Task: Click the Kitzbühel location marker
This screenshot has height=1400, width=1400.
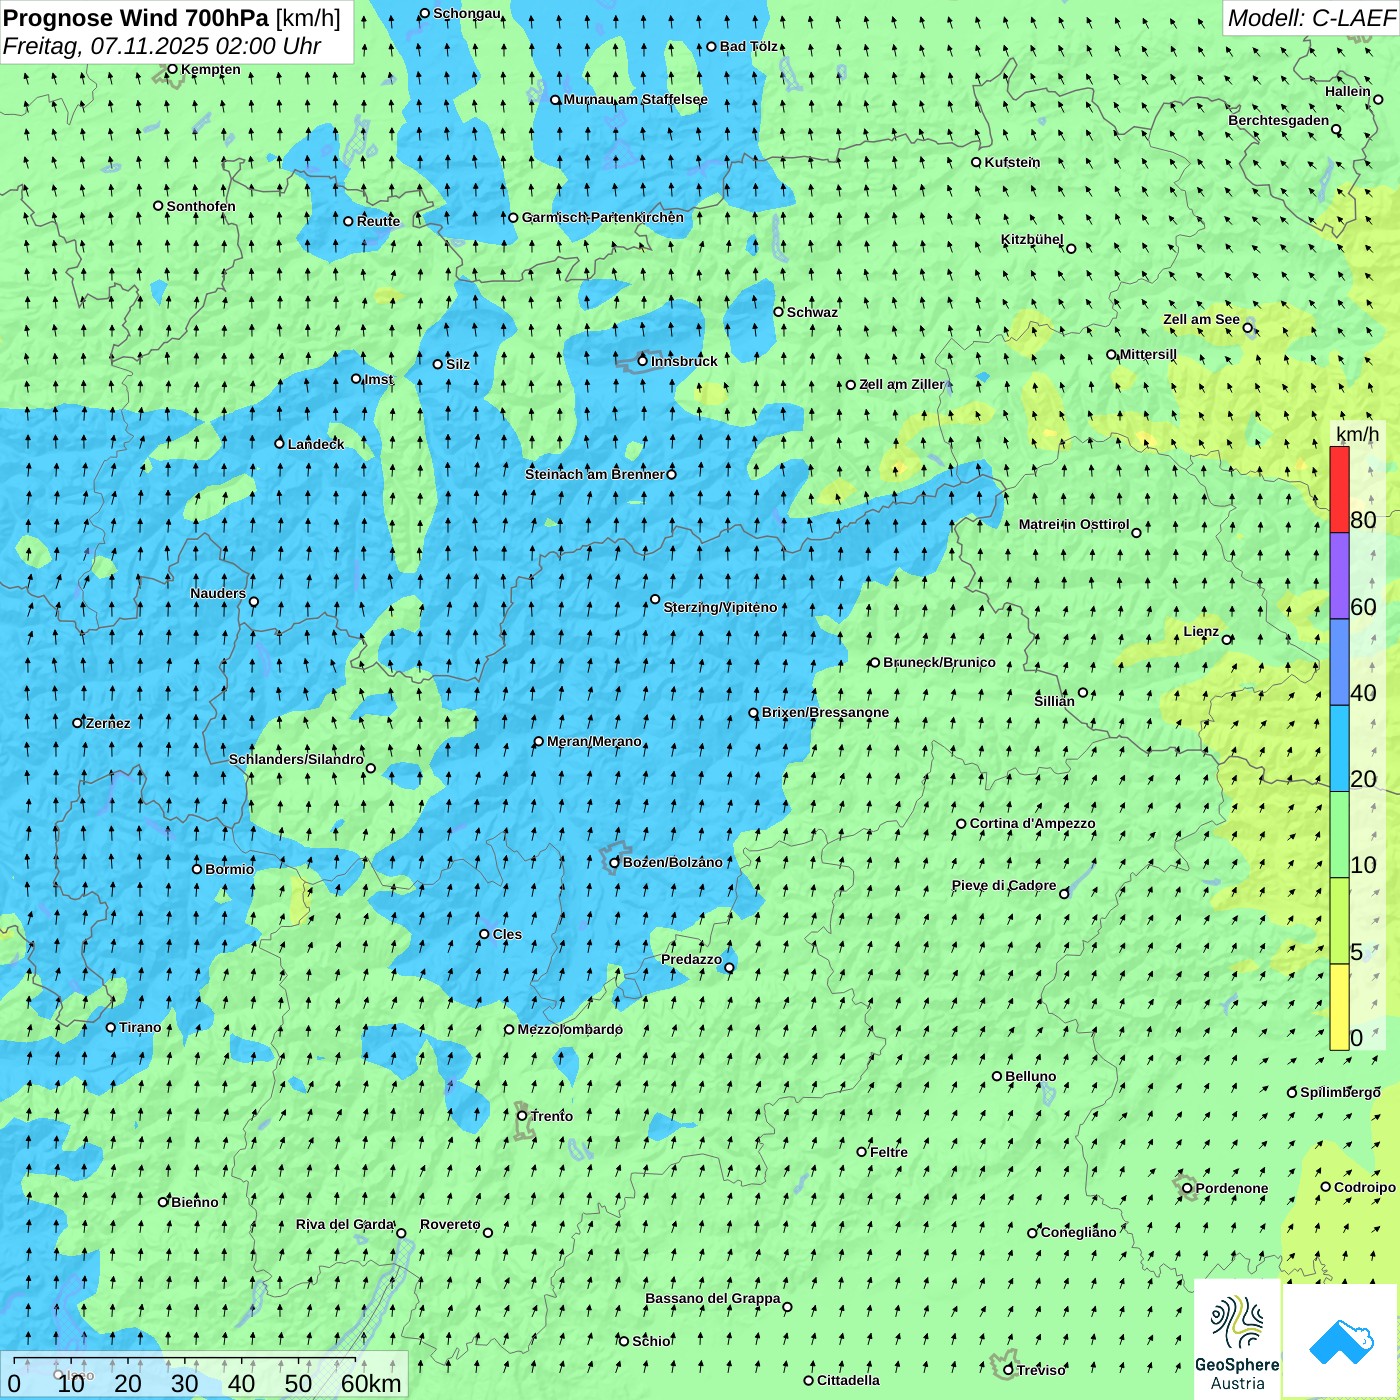Action: pyautogui.click(x=1071, y=249)
